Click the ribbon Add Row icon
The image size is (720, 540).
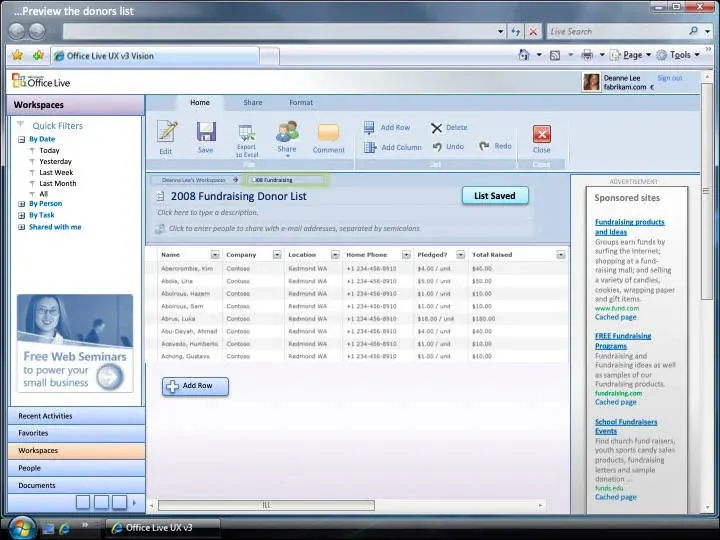(x=369, y=127)
